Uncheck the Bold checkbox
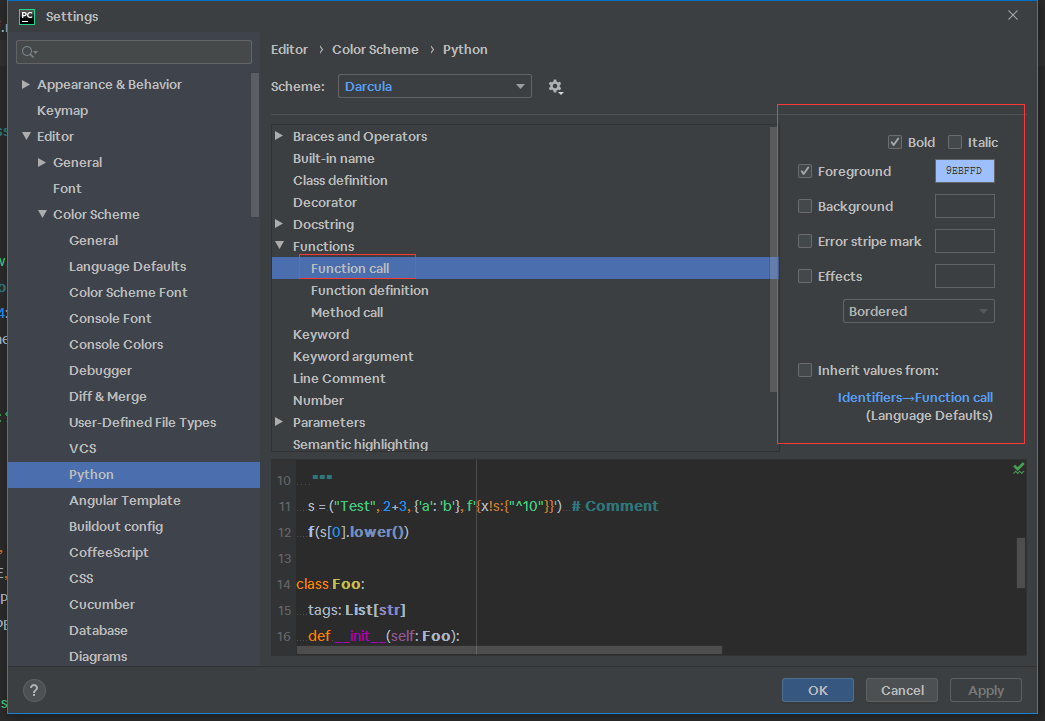The image size is (1045, 721). [x=895, y=142]
